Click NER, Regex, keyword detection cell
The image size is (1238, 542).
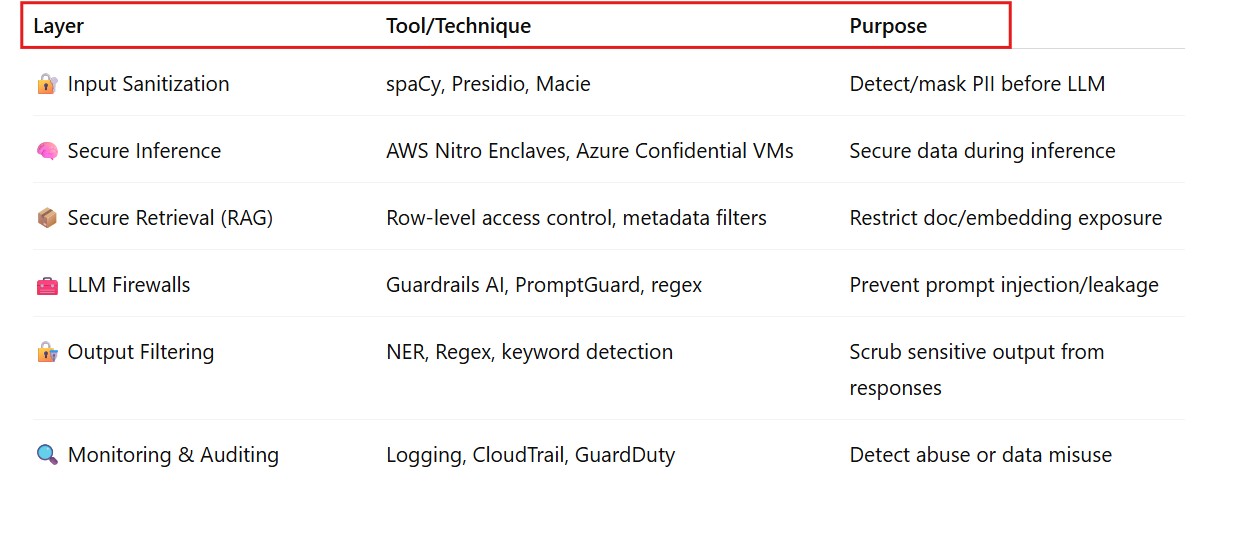coord(529,352)
